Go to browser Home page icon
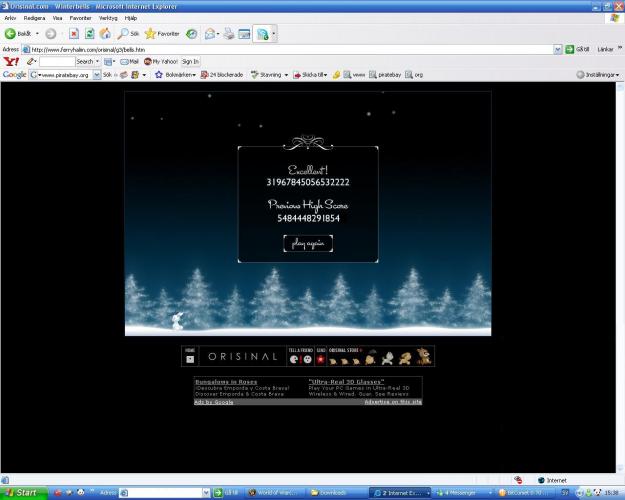 coord(104,33)
